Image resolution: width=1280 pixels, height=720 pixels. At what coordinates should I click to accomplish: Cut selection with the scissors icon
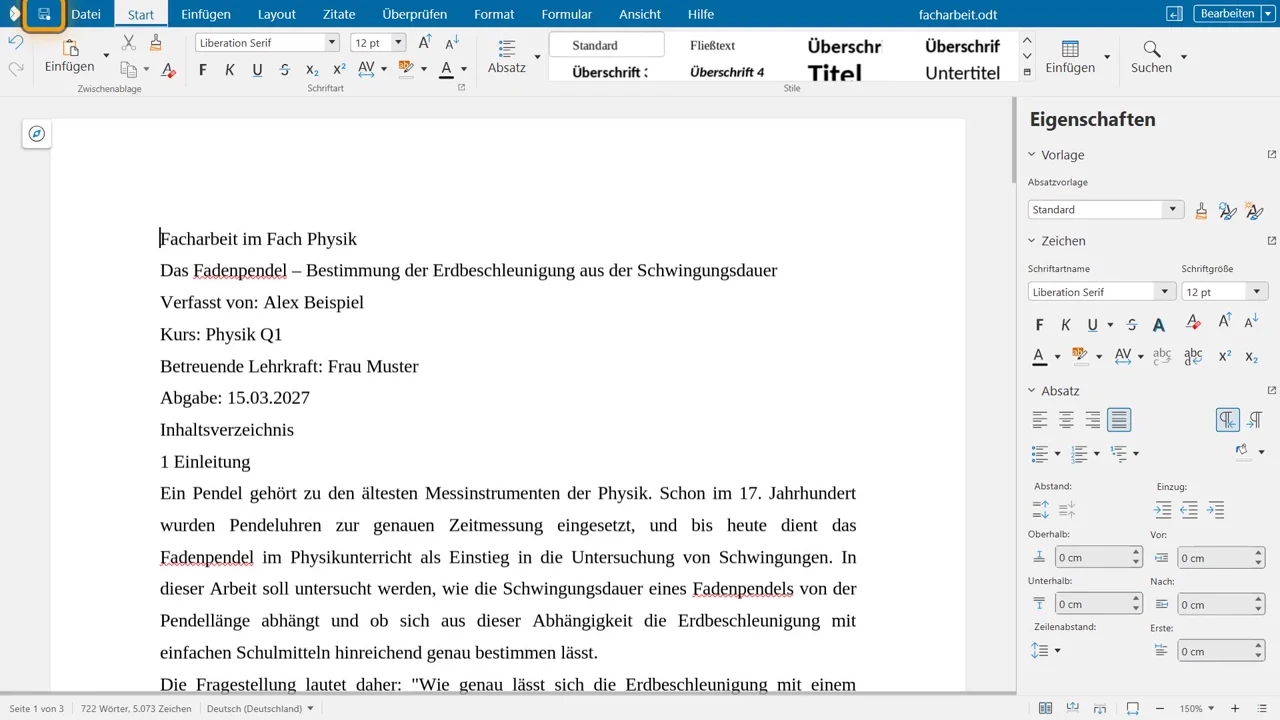click(x=128, y=42)
